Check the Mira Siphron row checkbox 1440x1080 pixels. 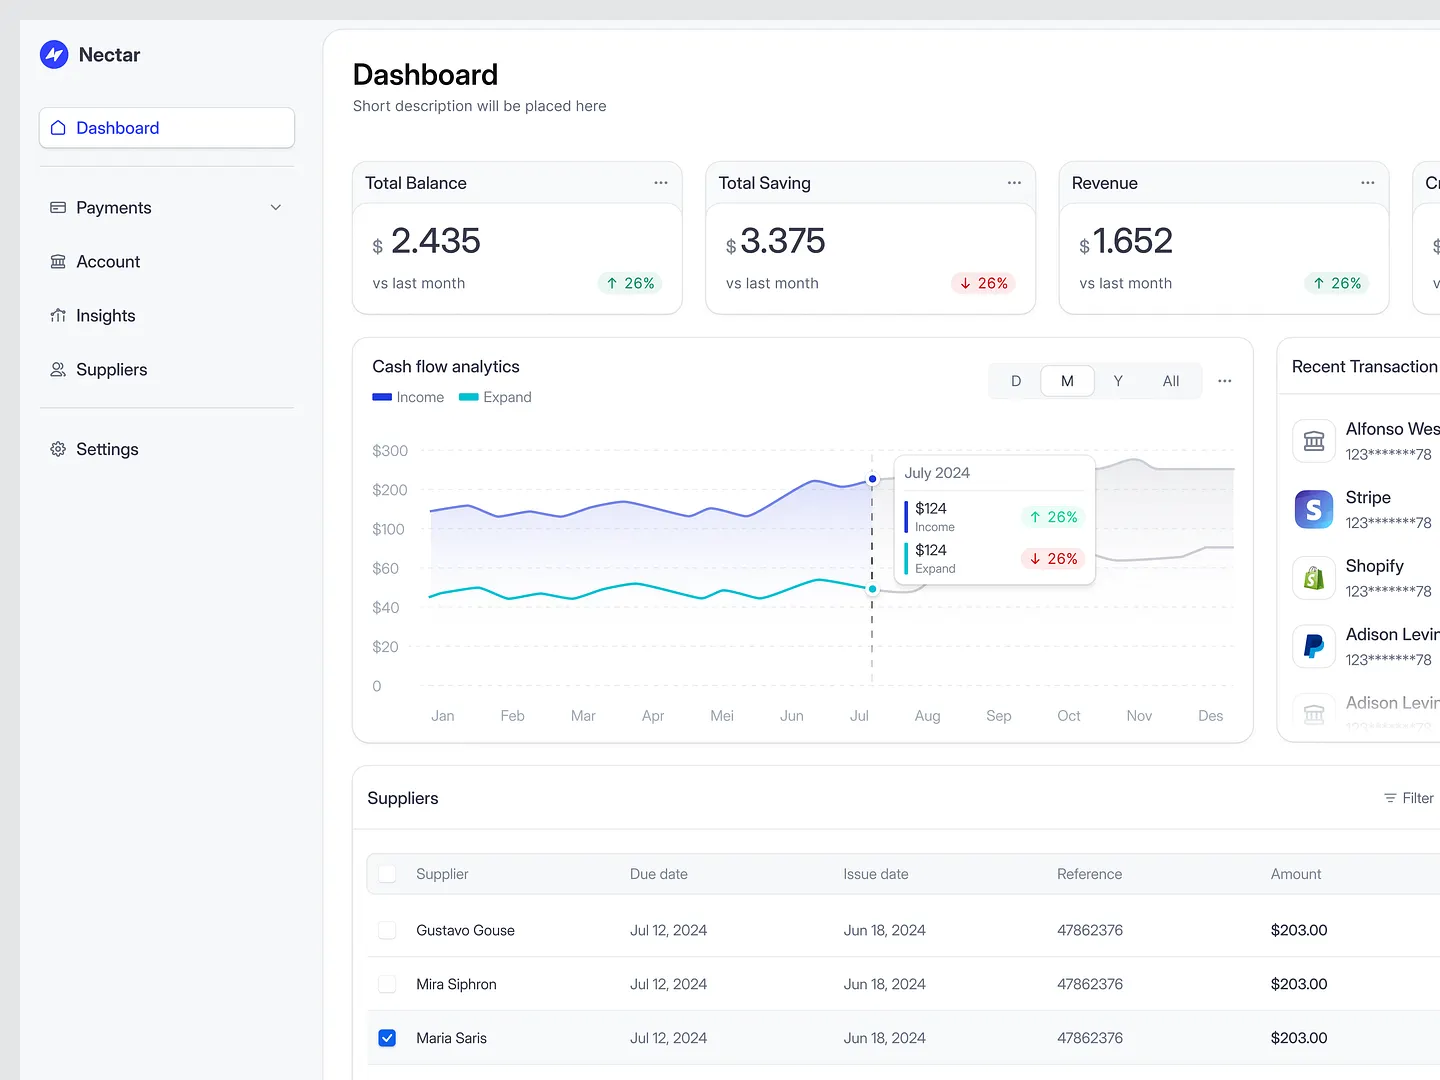[387, 984]
